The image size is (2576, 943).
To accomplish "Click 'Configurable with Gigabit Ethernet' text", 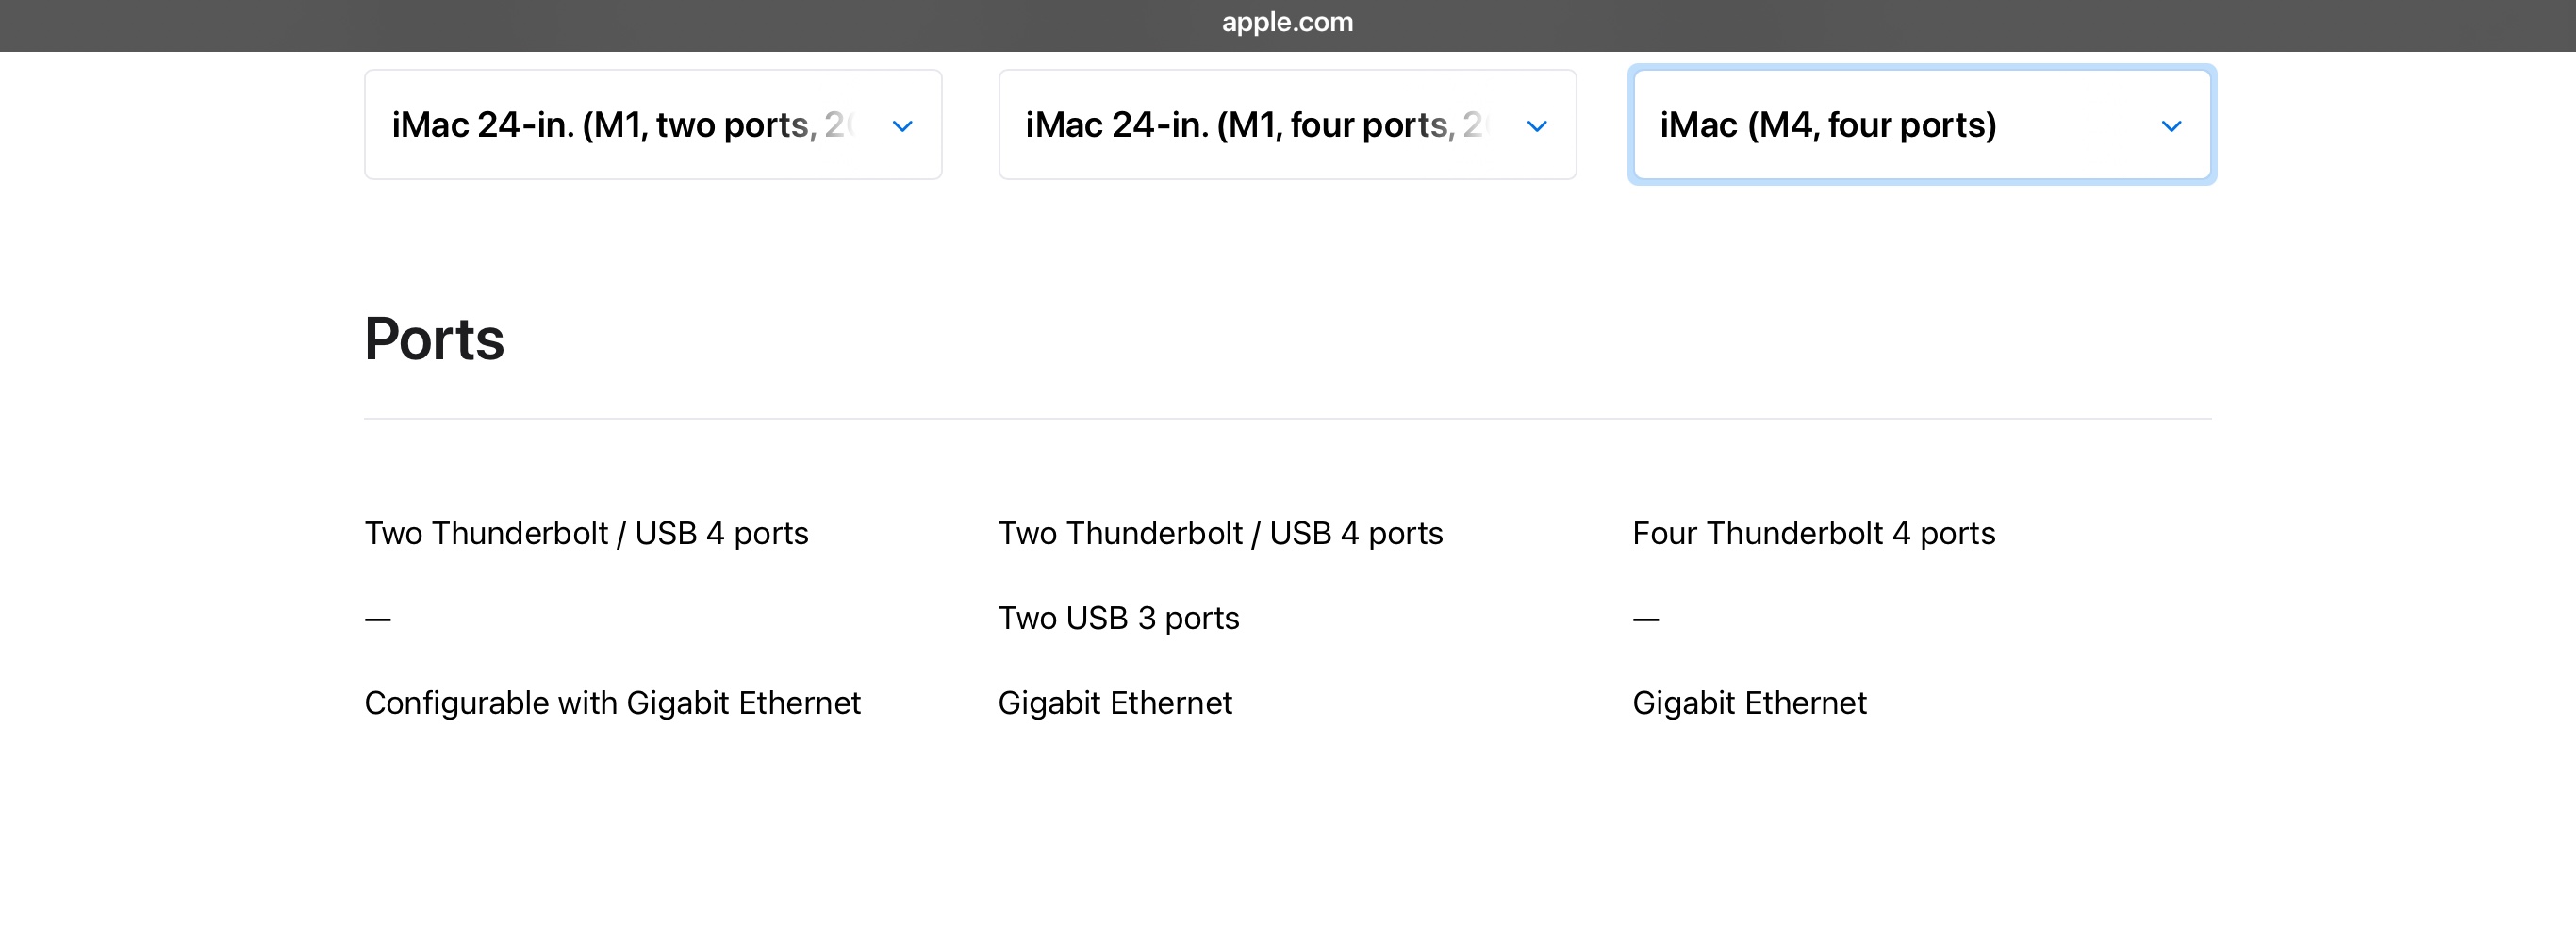I will [x=612, y=703].
